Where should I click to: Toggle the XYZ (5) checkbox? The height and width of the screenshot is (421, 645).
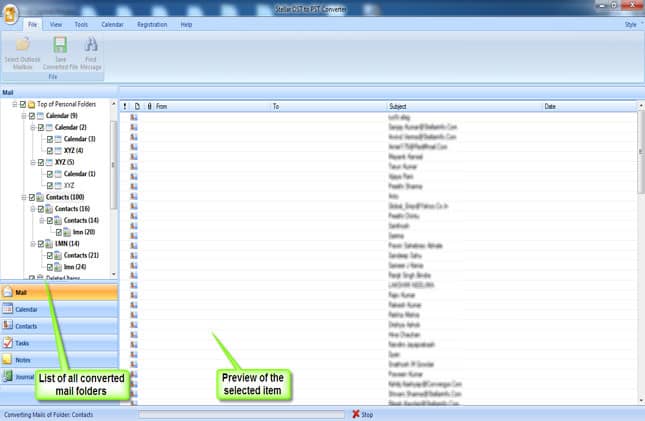coord(41,163)
